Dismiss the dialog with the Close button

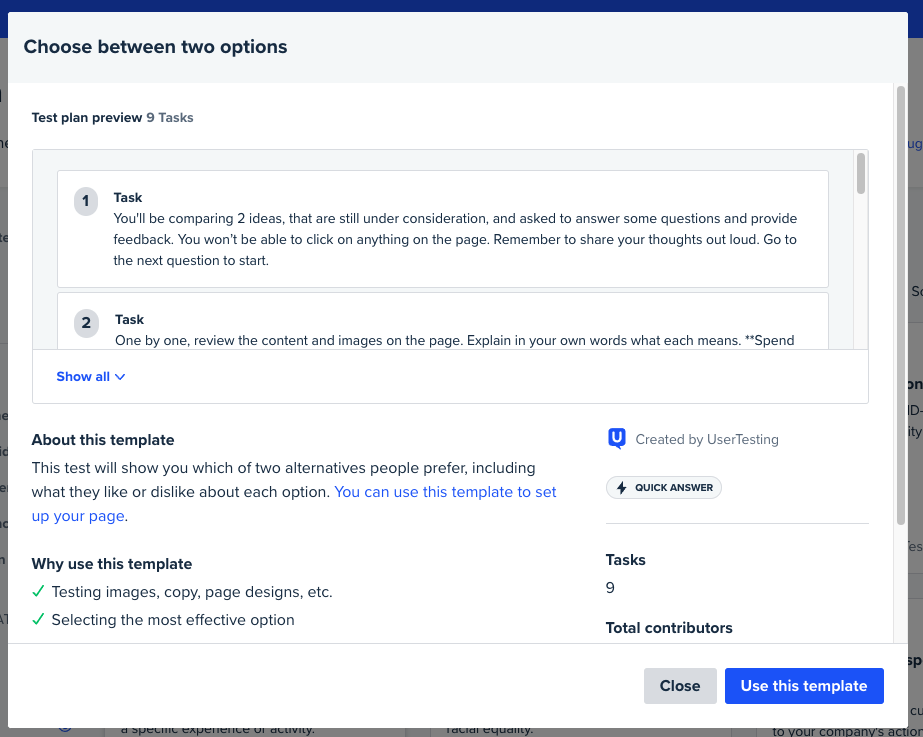[680, 686]
